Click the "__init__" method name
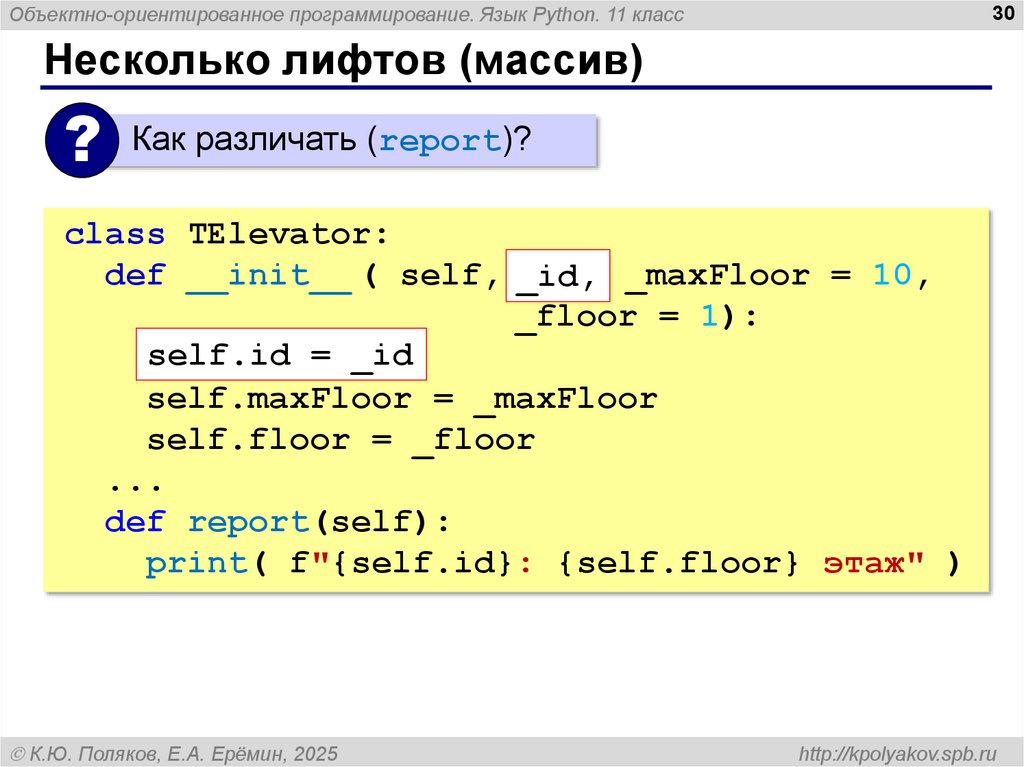 [x=269, y=276]
